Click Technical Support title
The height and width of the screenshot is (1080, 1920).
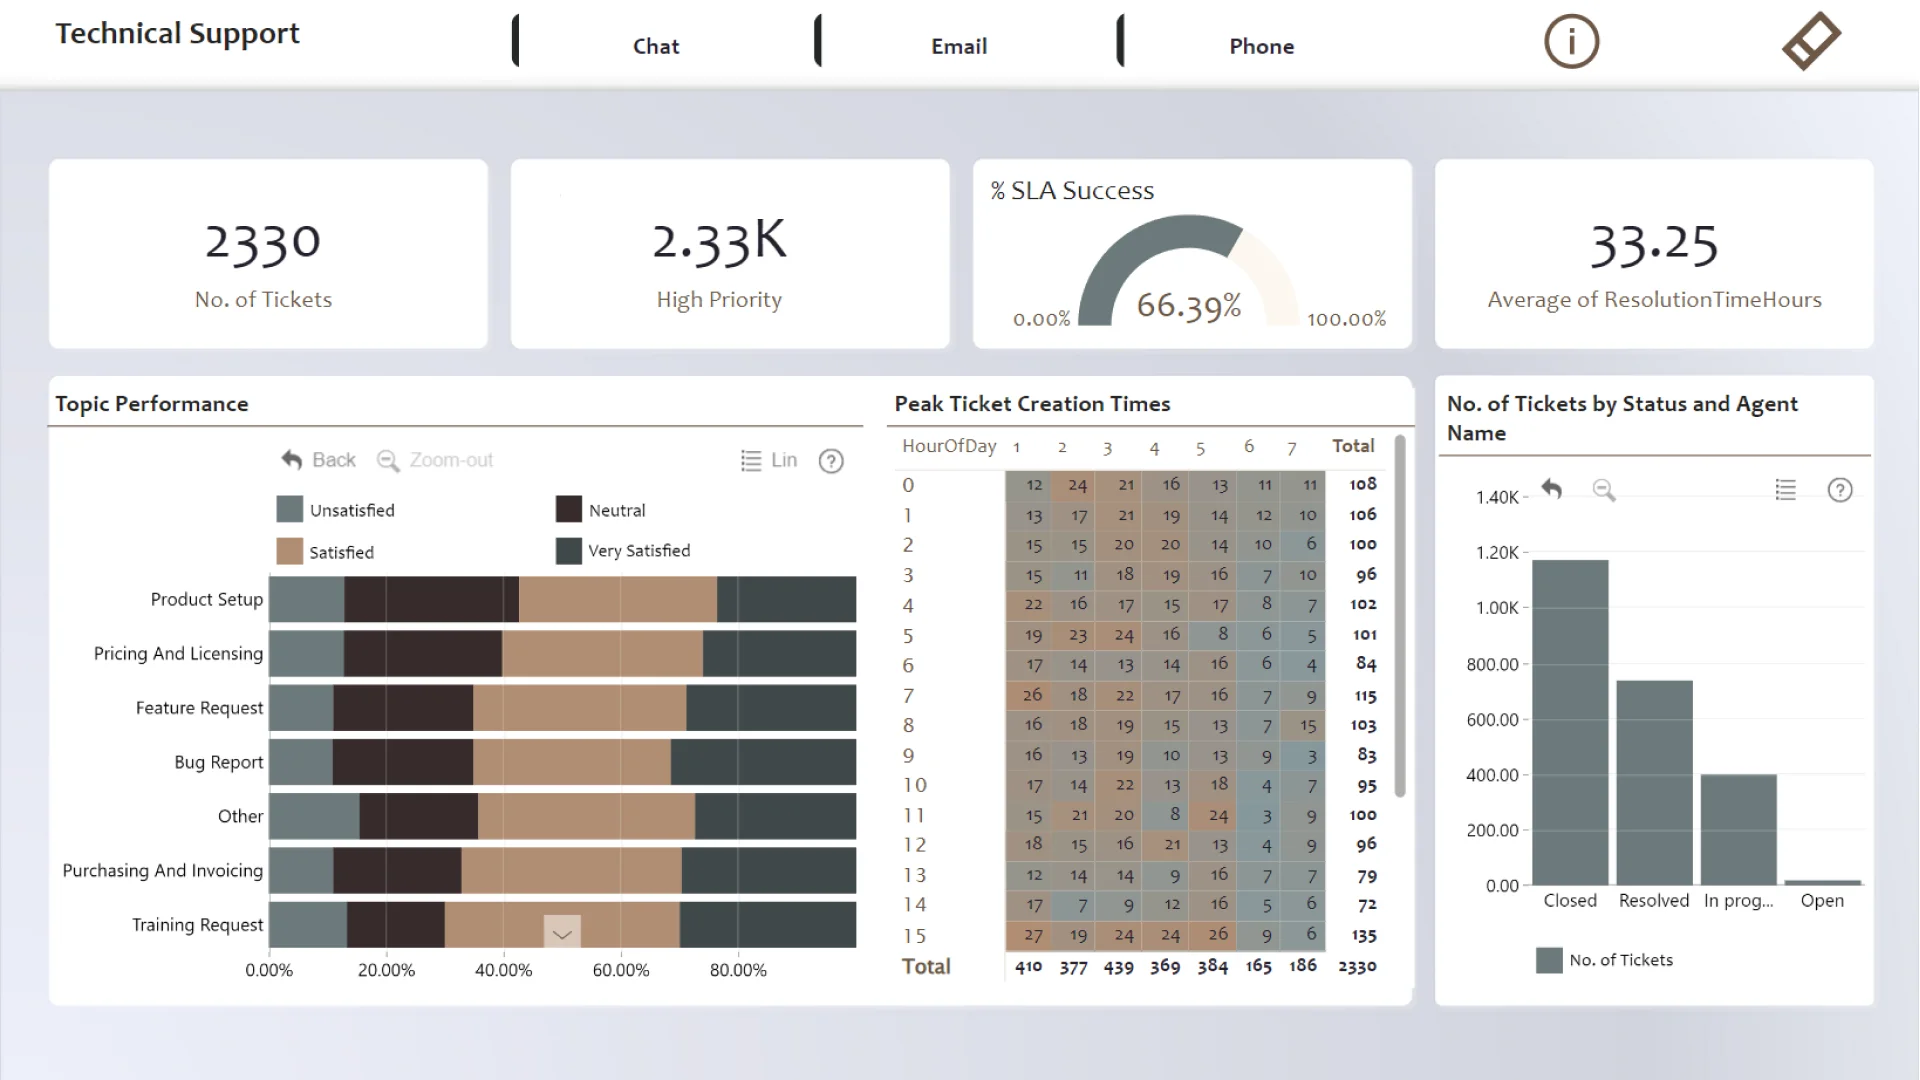coord(177,33)
